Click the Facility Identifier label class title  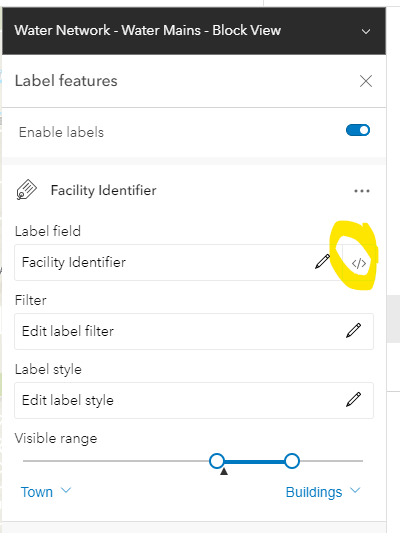(x=103, y=190)
